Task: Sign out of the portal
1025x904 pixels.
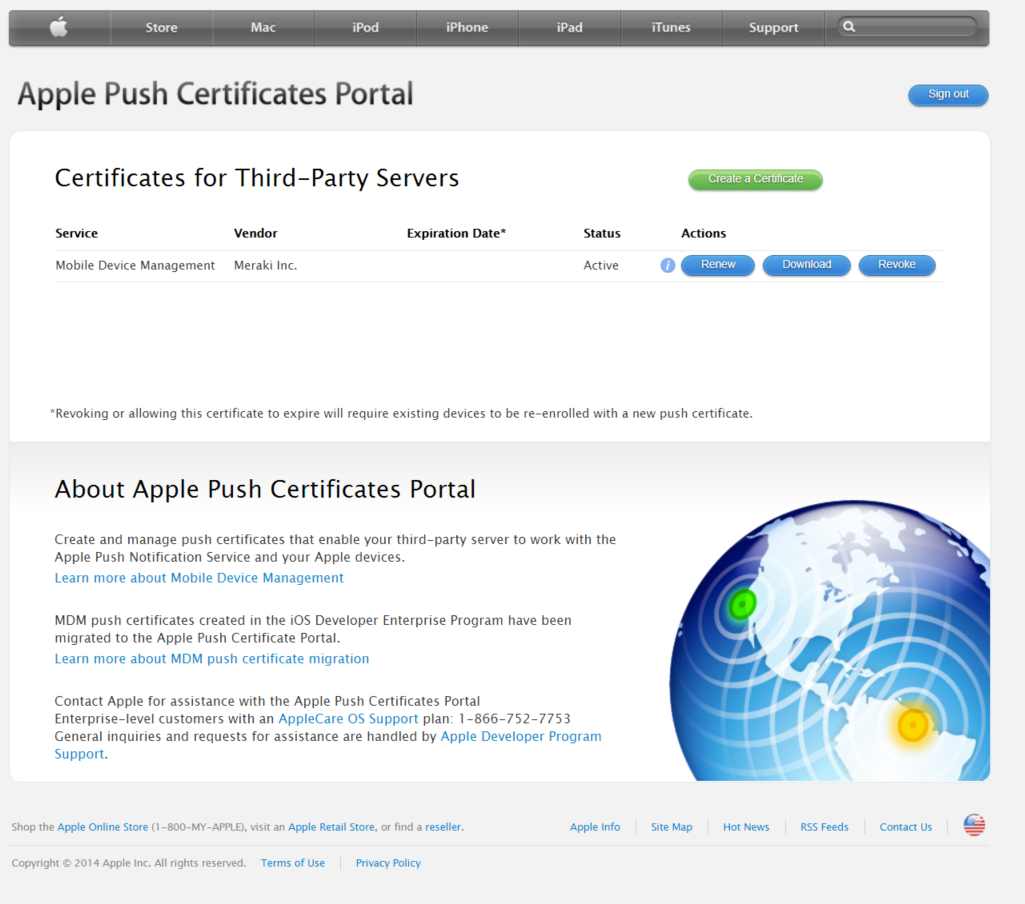Action: click(947, 94)
